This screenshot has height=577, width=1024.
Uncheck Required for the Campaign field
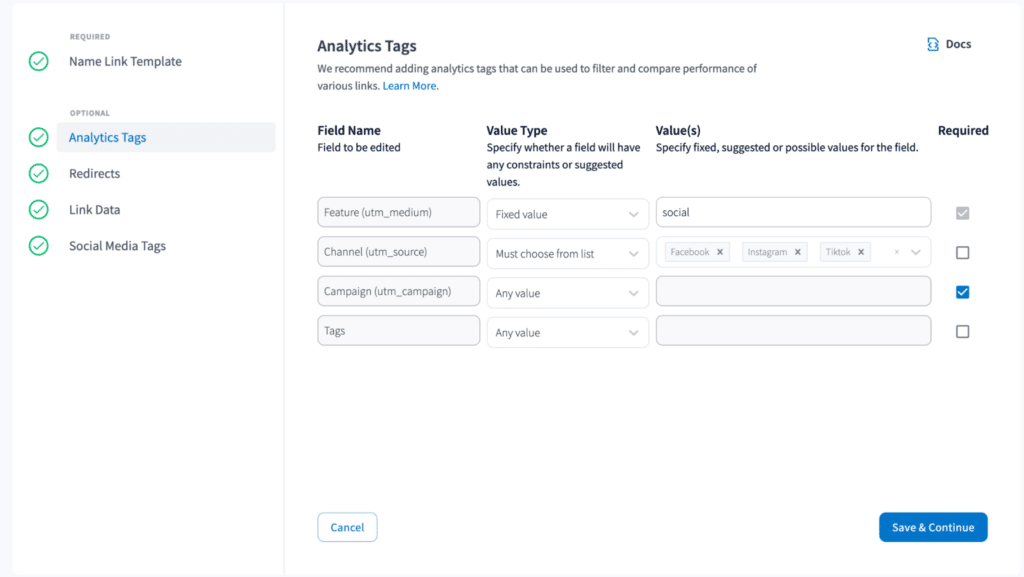(962, 291)
